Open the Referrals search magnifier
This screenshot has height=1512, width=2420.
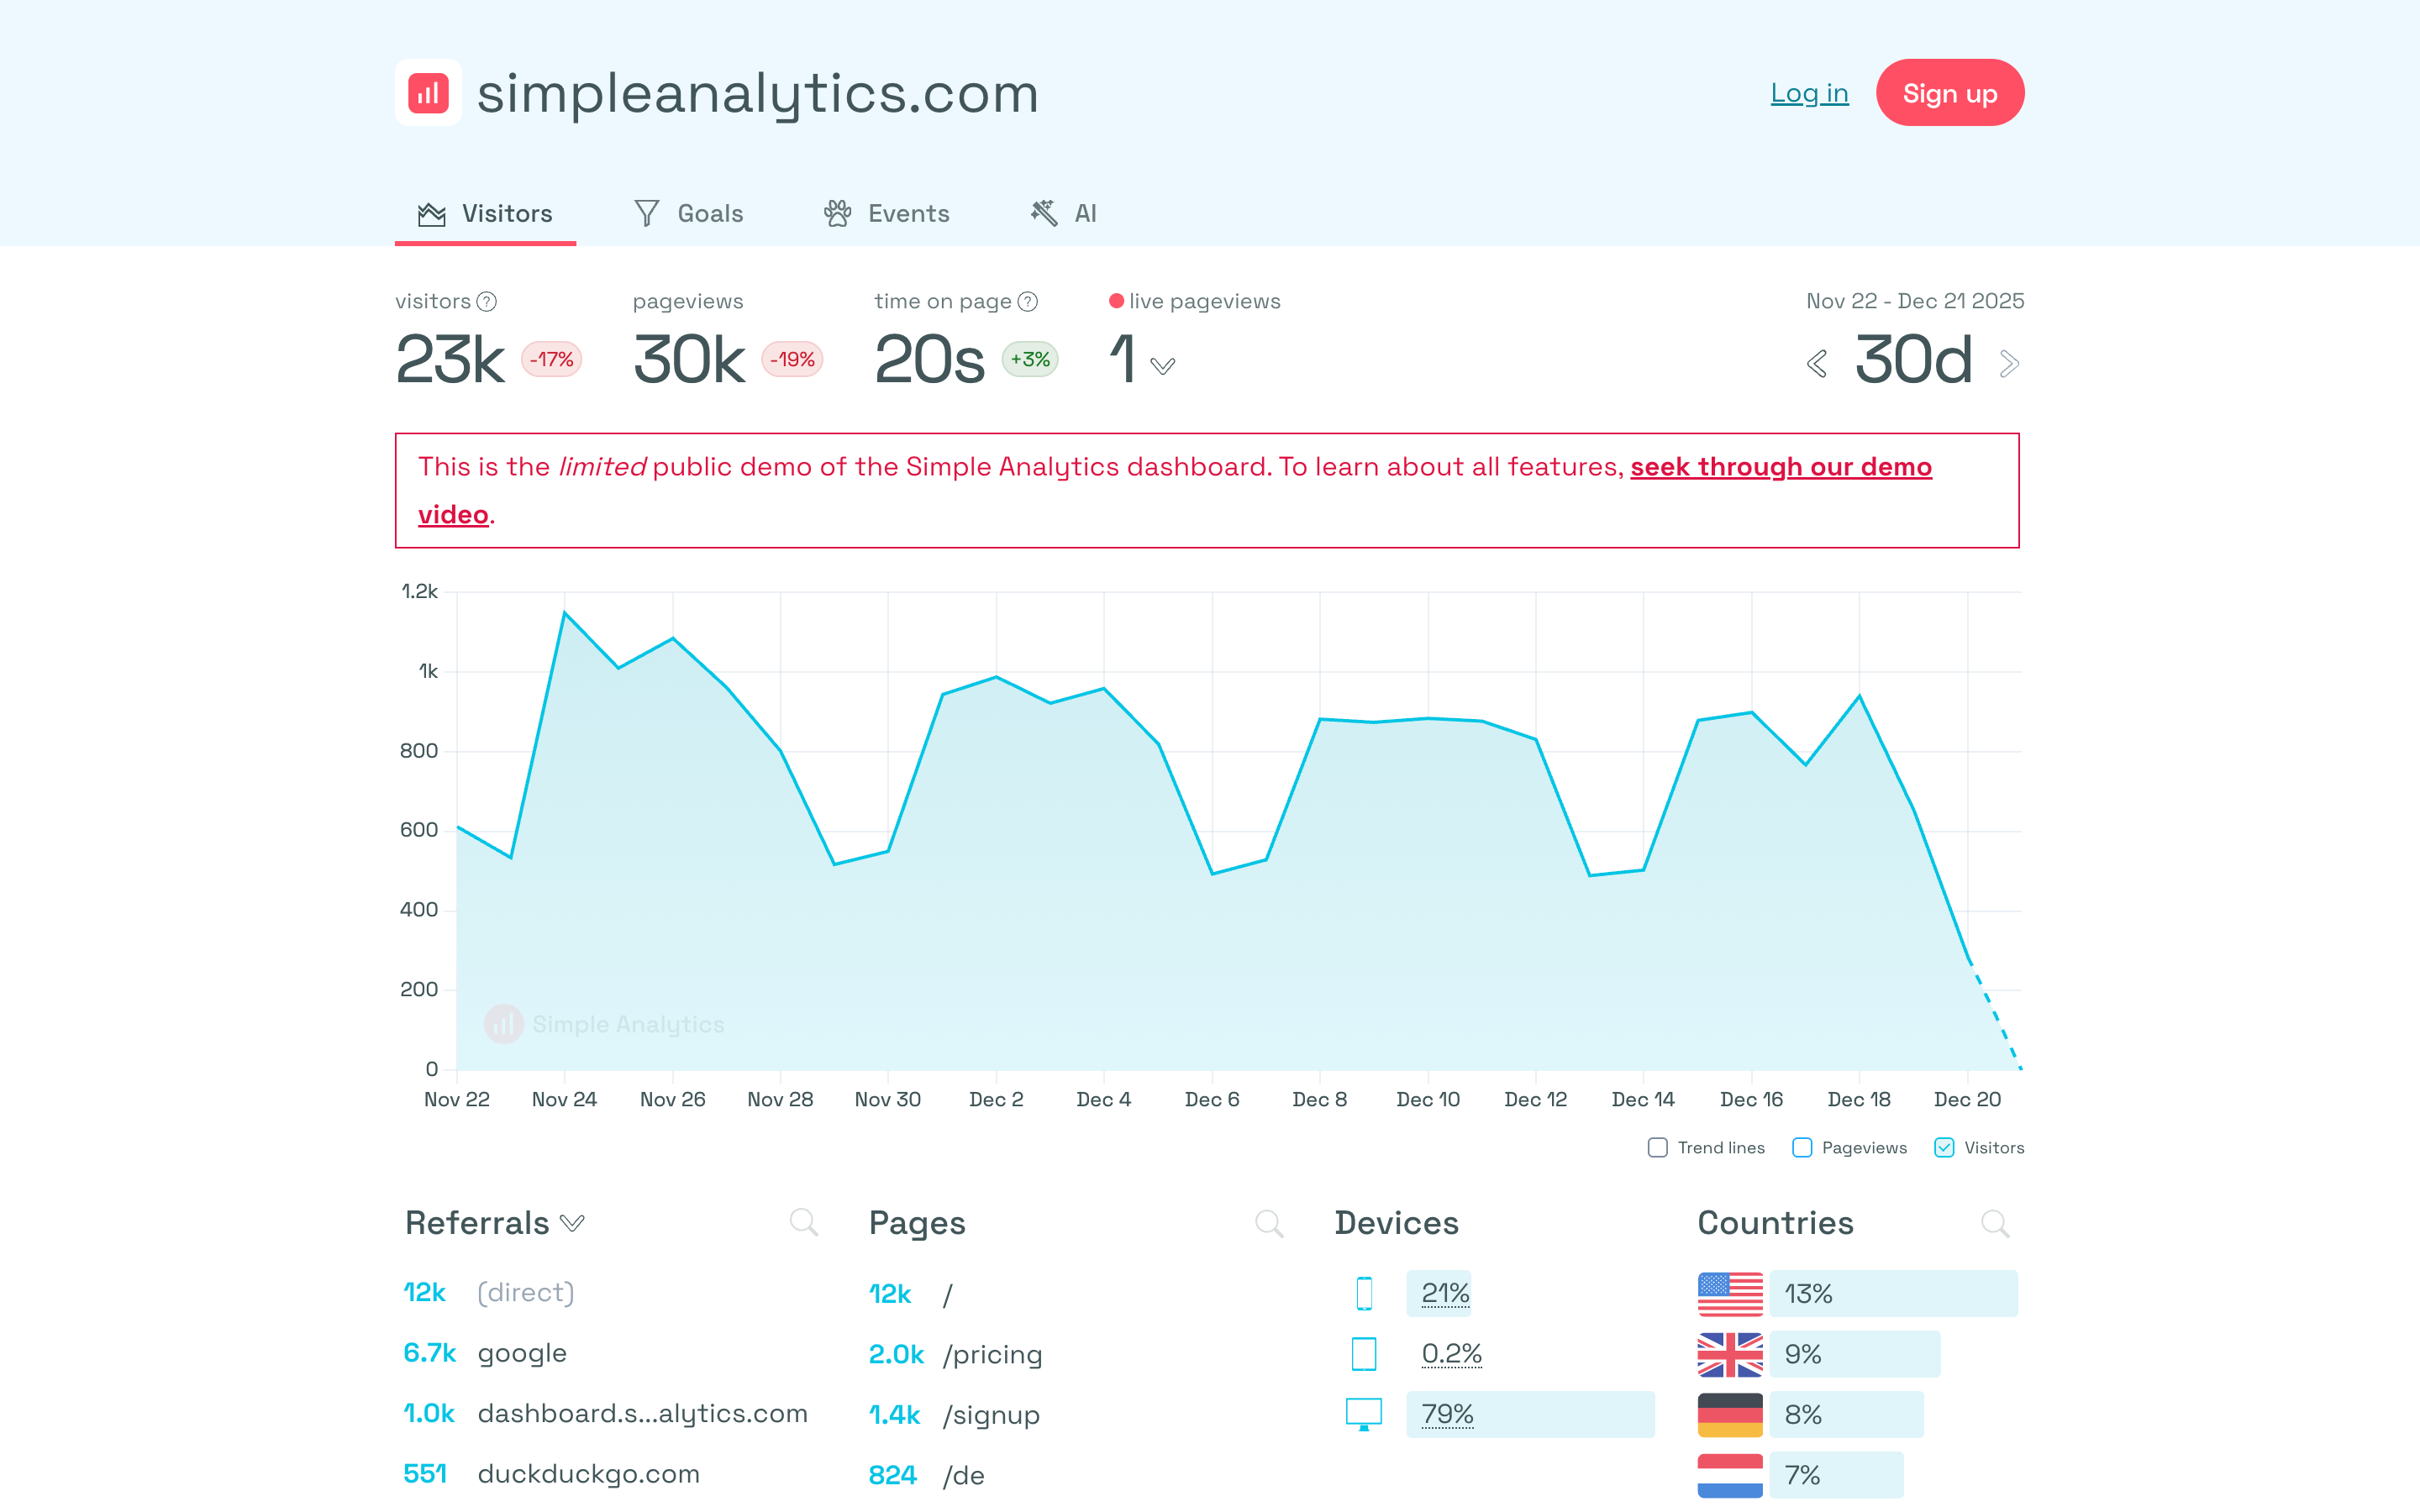pos(803,1222)
